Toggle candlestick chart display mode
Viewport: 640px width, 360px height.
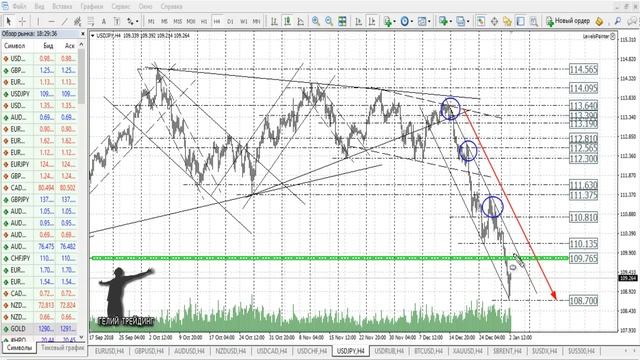click(287, 21)
